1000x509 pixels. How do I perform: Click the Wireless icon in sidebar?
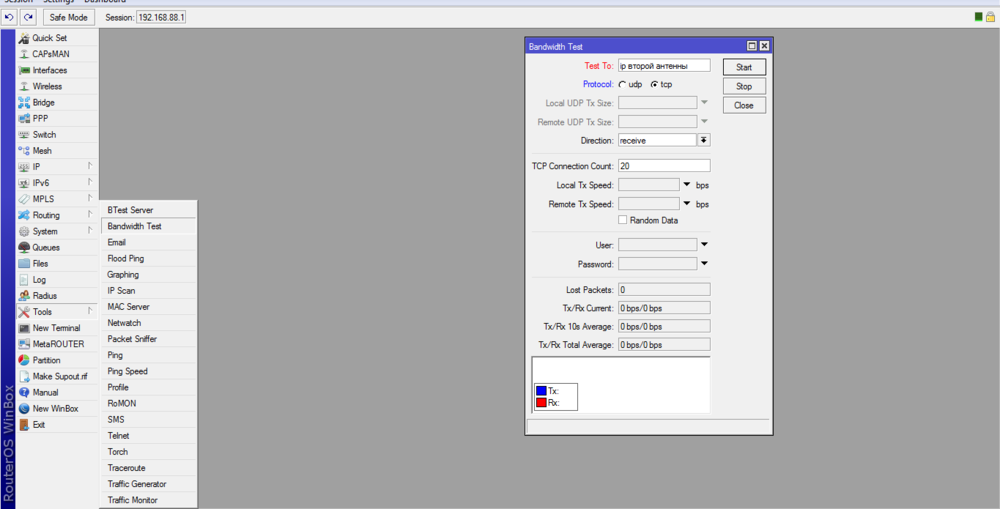tap(24, 87)
